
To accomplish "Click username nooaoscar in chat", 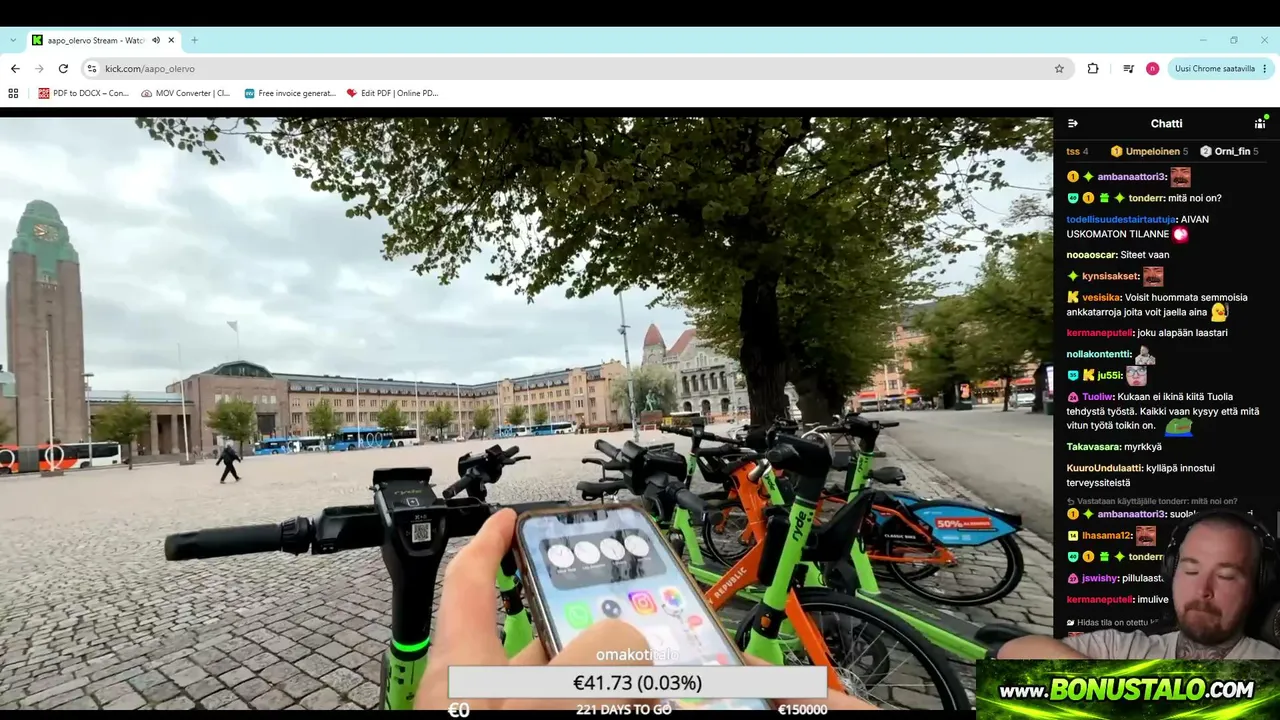I will coord(1091,255).
